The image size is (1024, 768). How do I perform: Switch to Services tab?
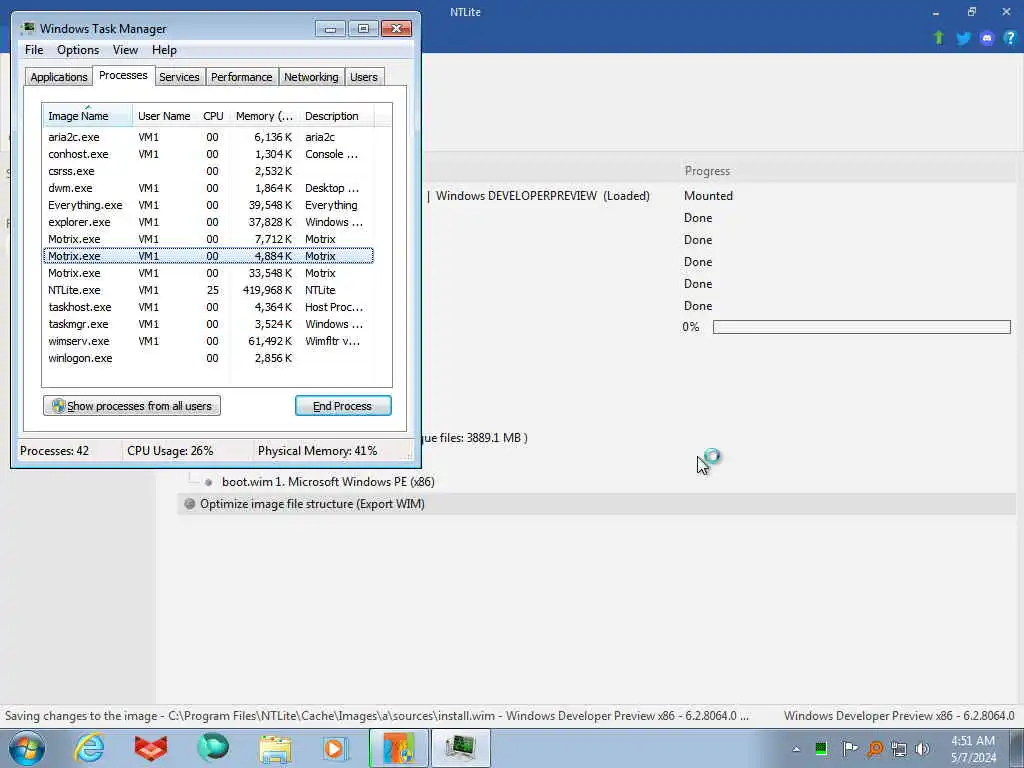(179, 77)
